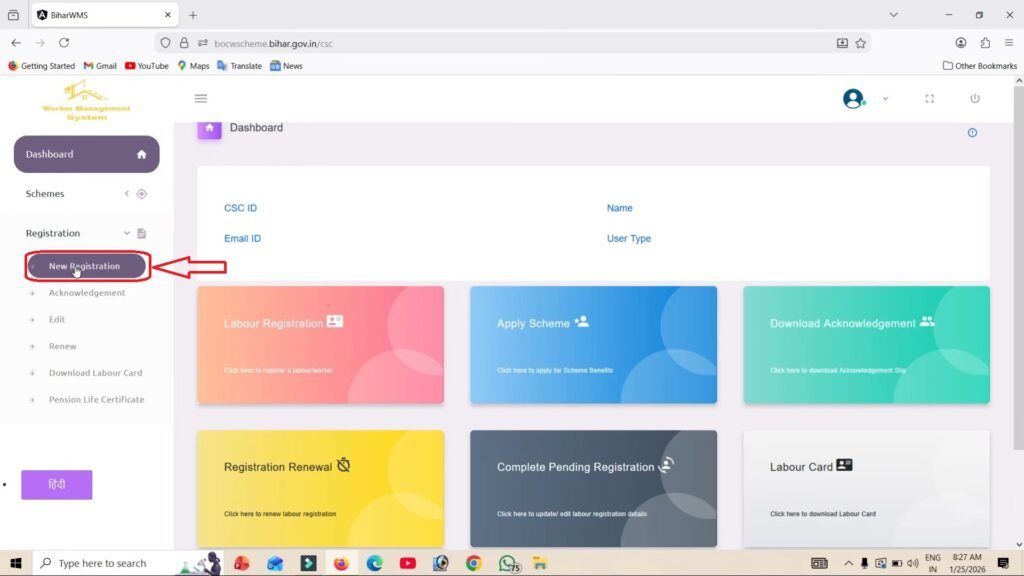Open the Registration Renewal card
Screen dimensions: 1024x576
tap(320, 487)
